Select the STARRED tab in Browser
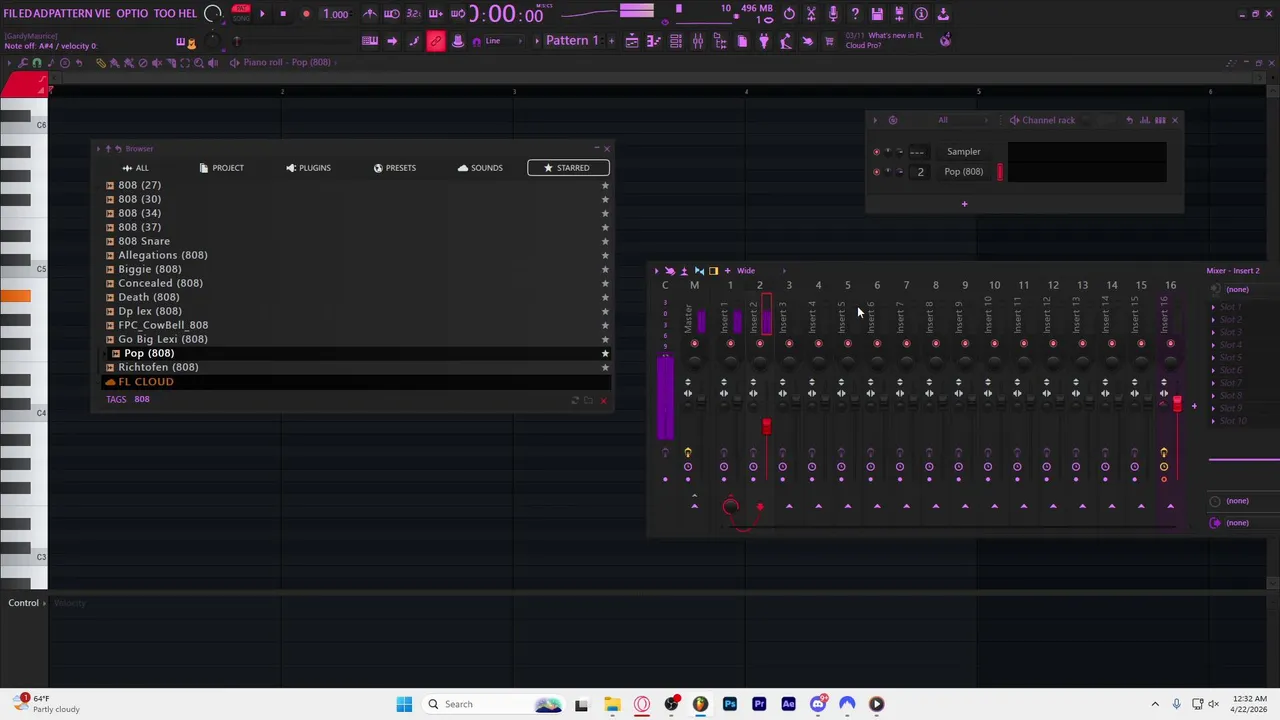1280x720 pixels. [x=567, y=168]
